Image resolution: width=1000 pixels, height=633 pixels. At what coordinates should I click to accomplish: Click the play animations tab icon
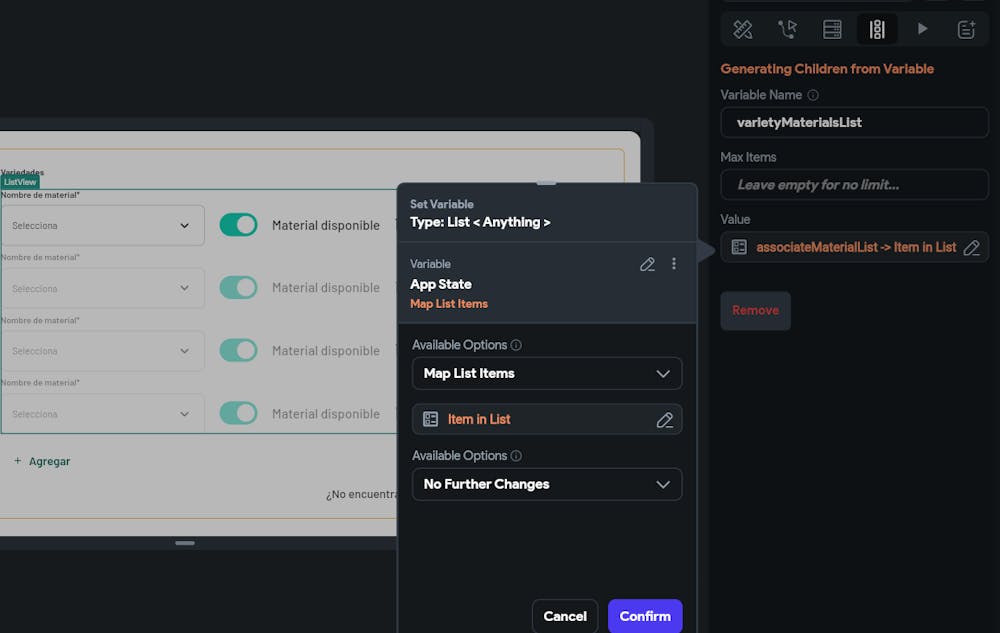pos(922,29)
